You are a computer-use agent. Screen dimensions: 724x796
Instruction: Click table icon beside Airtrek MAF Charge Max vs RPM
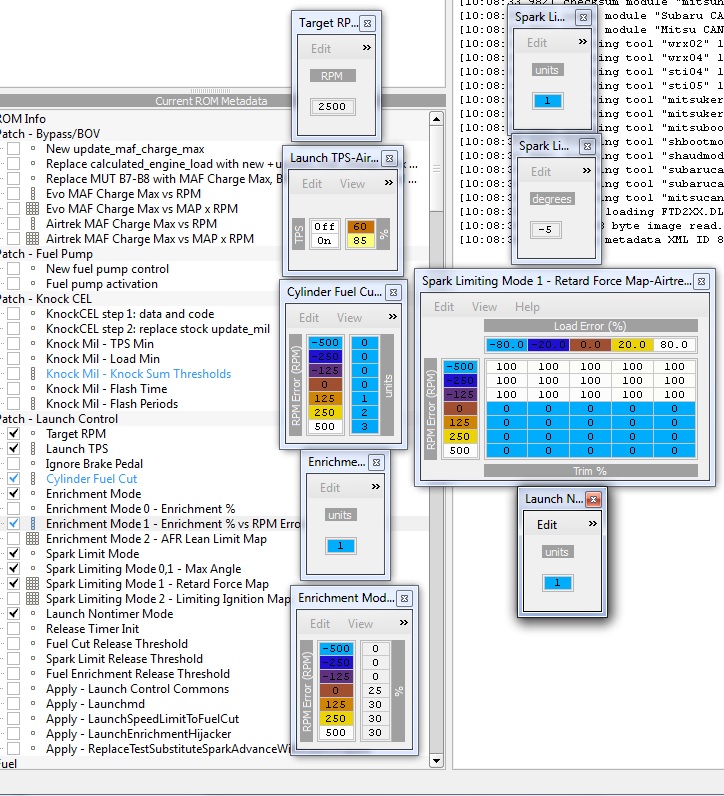[x=32, y=224]
